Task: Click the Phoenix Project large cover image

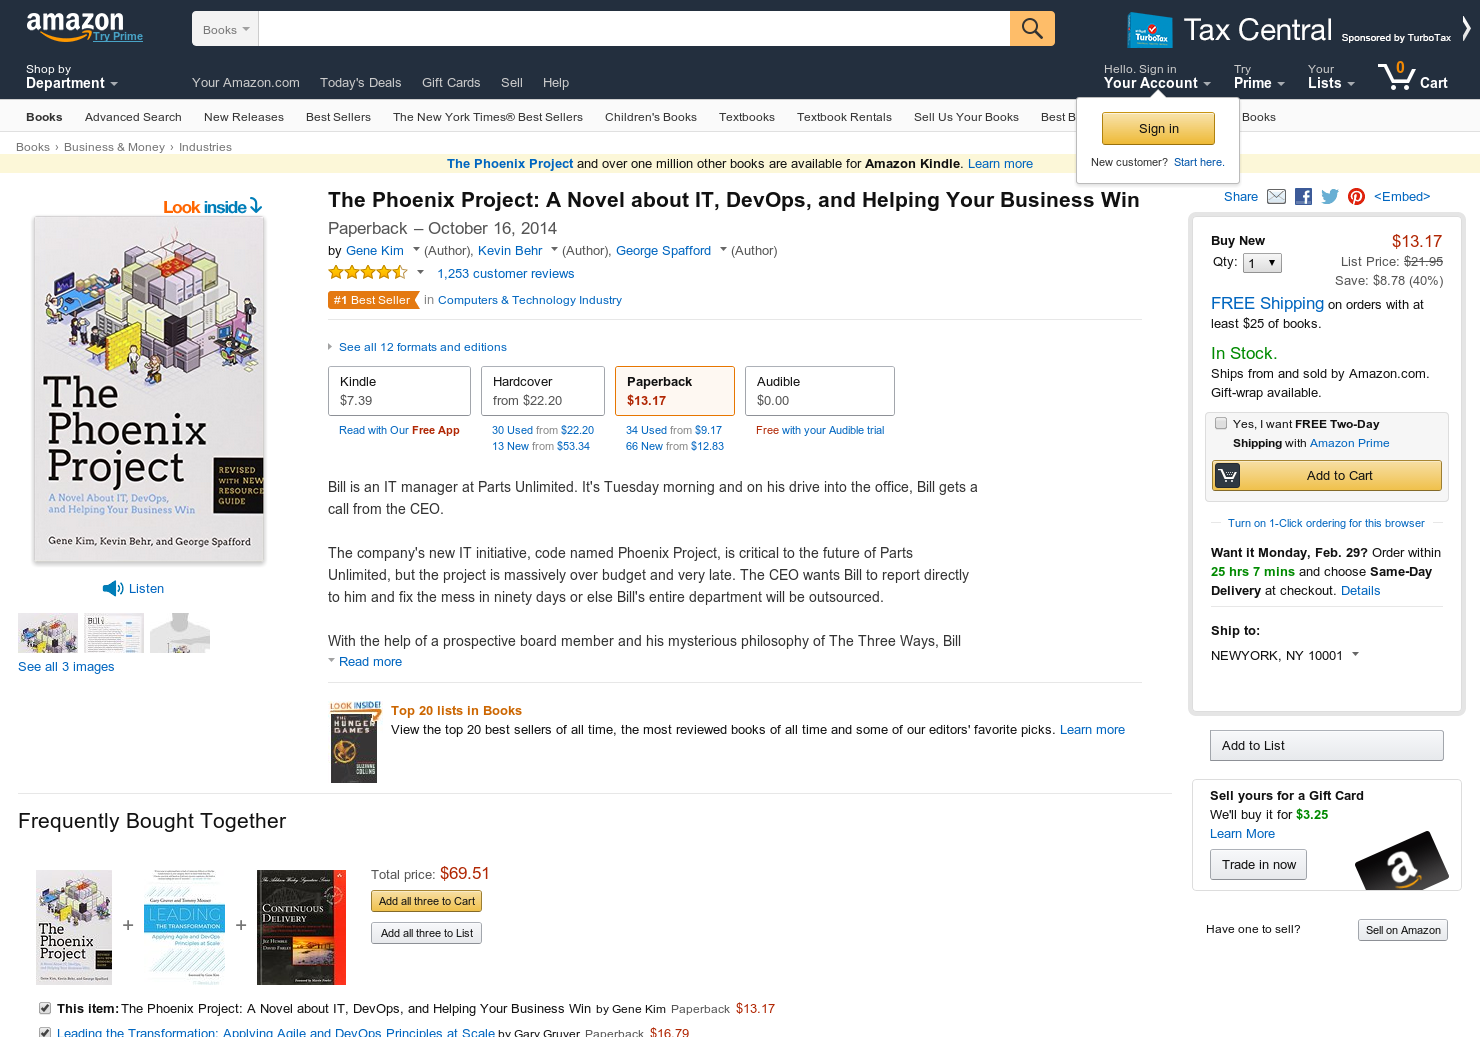Action: (x=149, y=389)
